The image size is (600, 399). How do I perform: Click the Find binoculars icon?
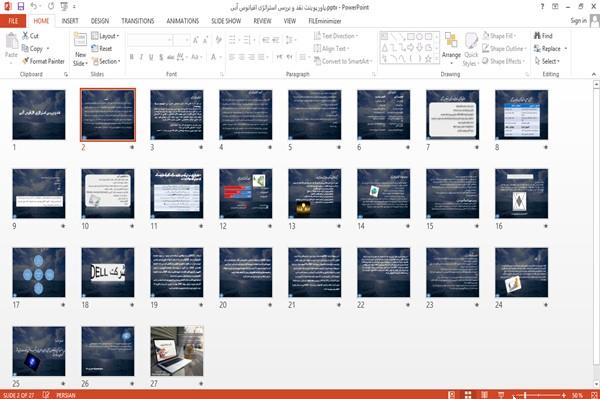[x=537, y=36]
